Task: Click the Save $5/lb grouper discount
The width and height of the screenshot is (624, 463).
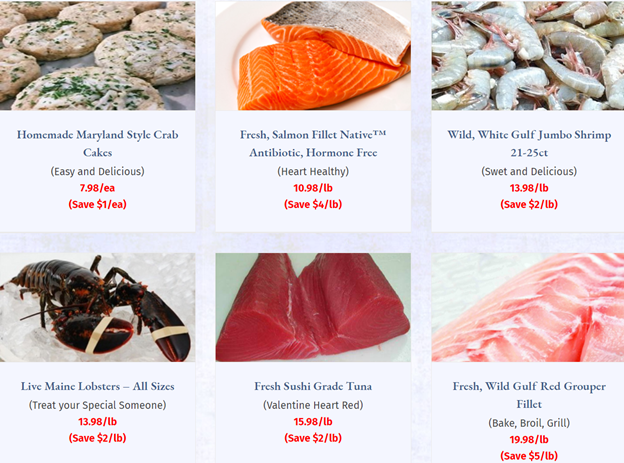Action: click(x=529, y=456)
